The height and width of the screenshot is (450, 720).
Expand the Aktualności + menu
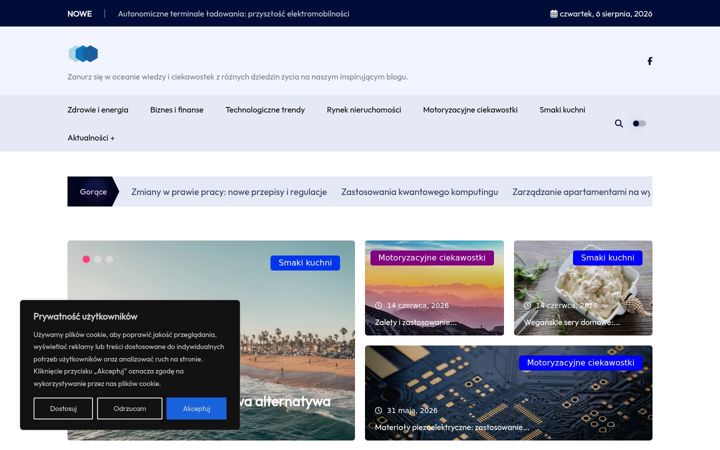coord(91,138)
